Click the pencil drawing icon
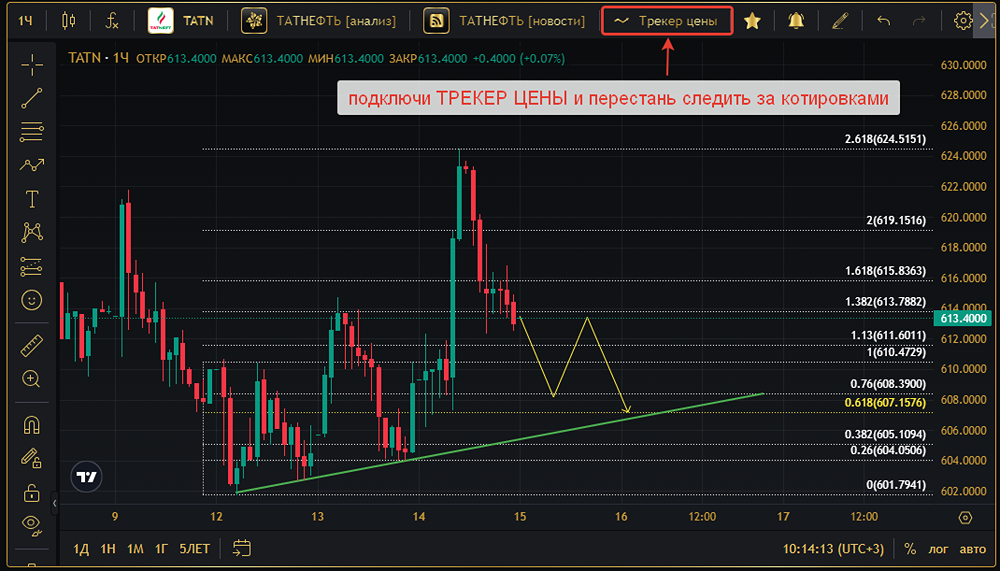The image size is (1000, 571). point(840,21)
